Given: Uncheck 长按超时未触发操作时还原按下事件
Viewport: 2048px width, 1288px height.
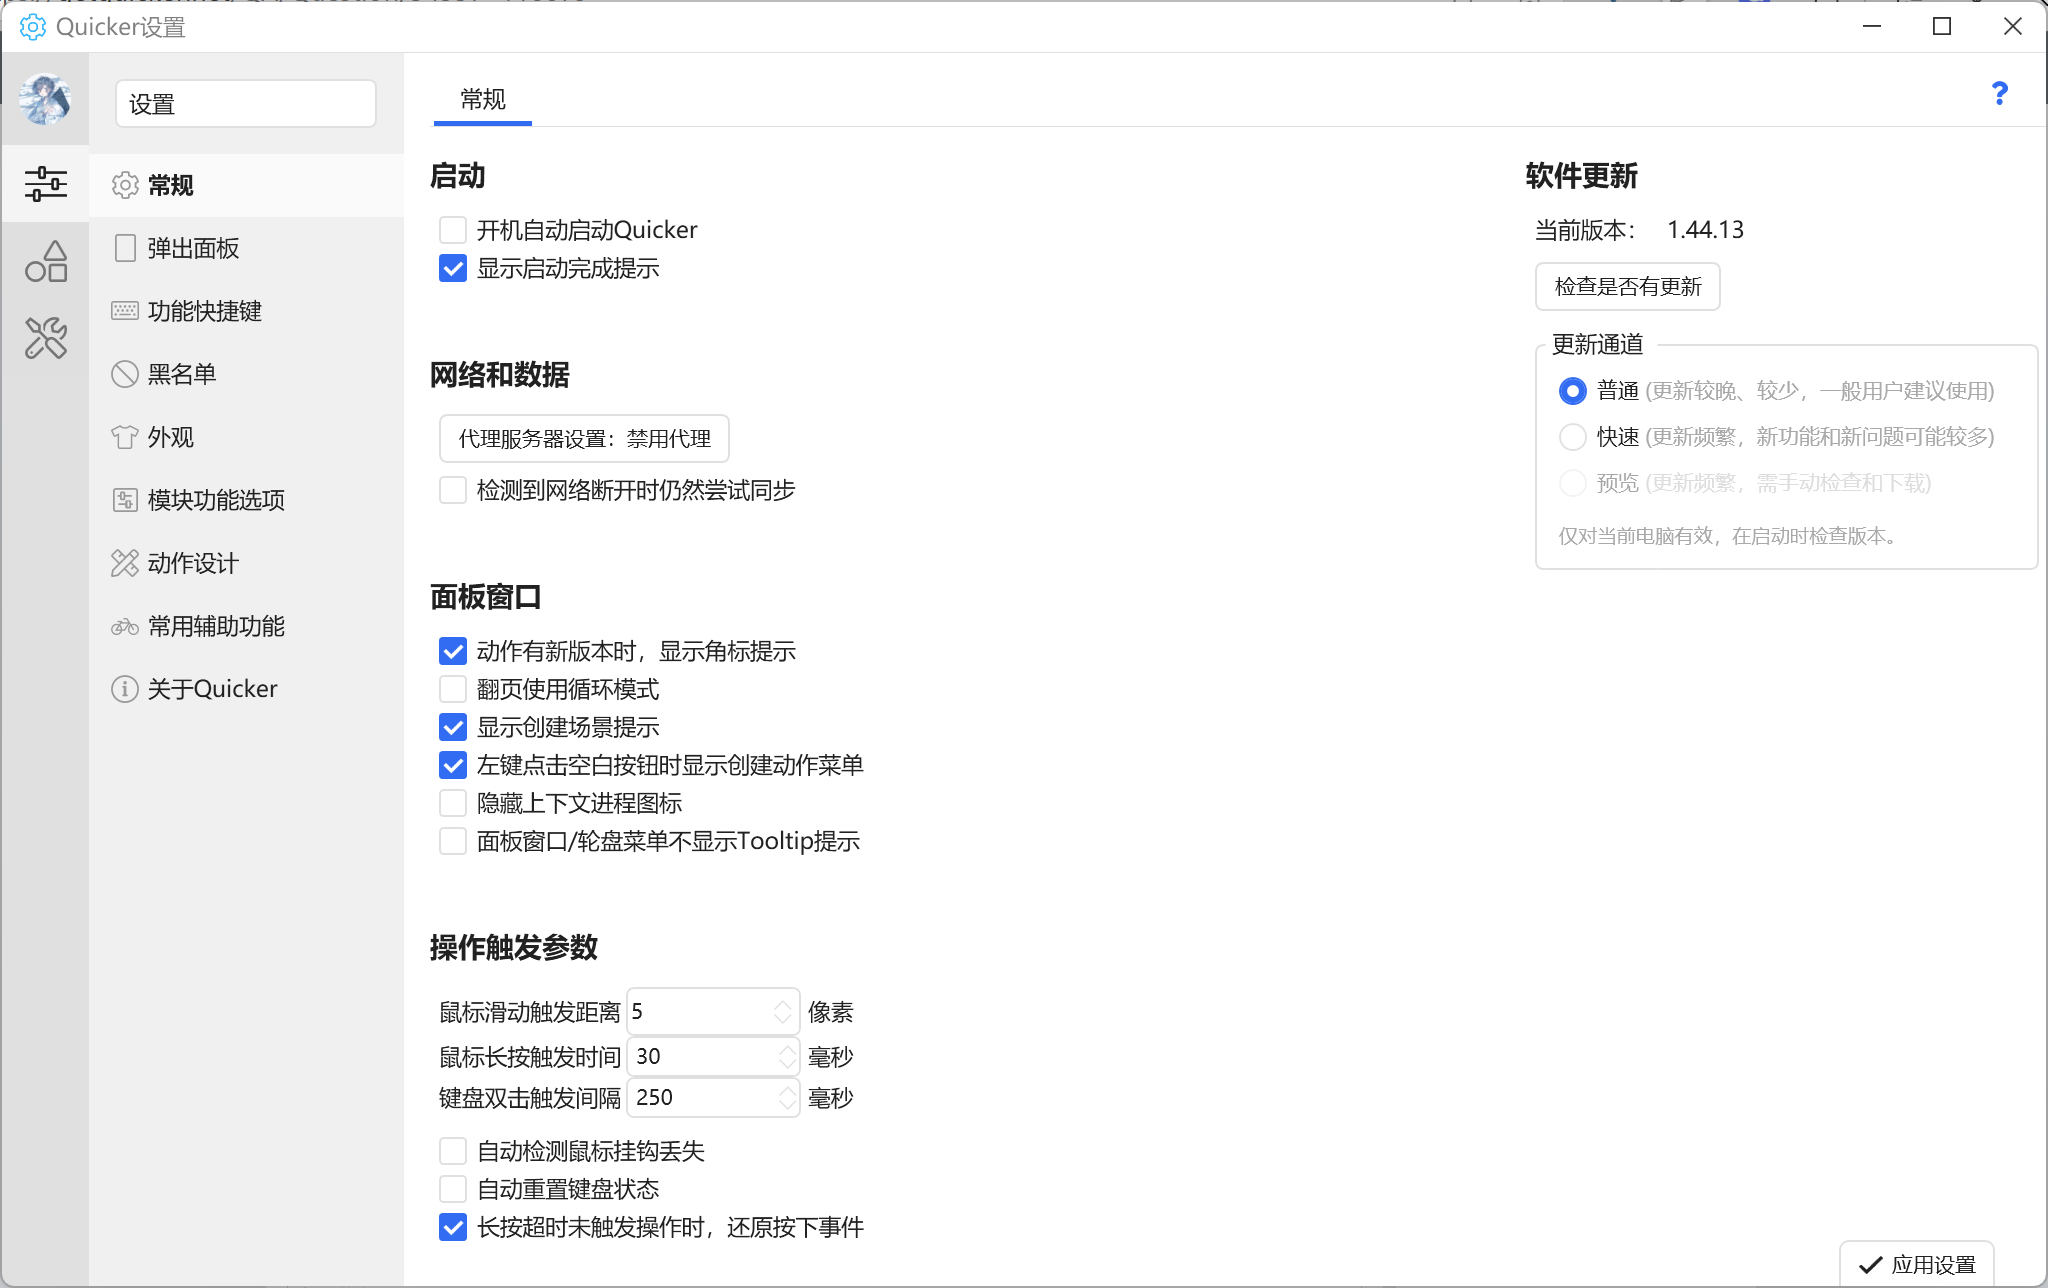Looking at the screenshot, I should 453,1227.
